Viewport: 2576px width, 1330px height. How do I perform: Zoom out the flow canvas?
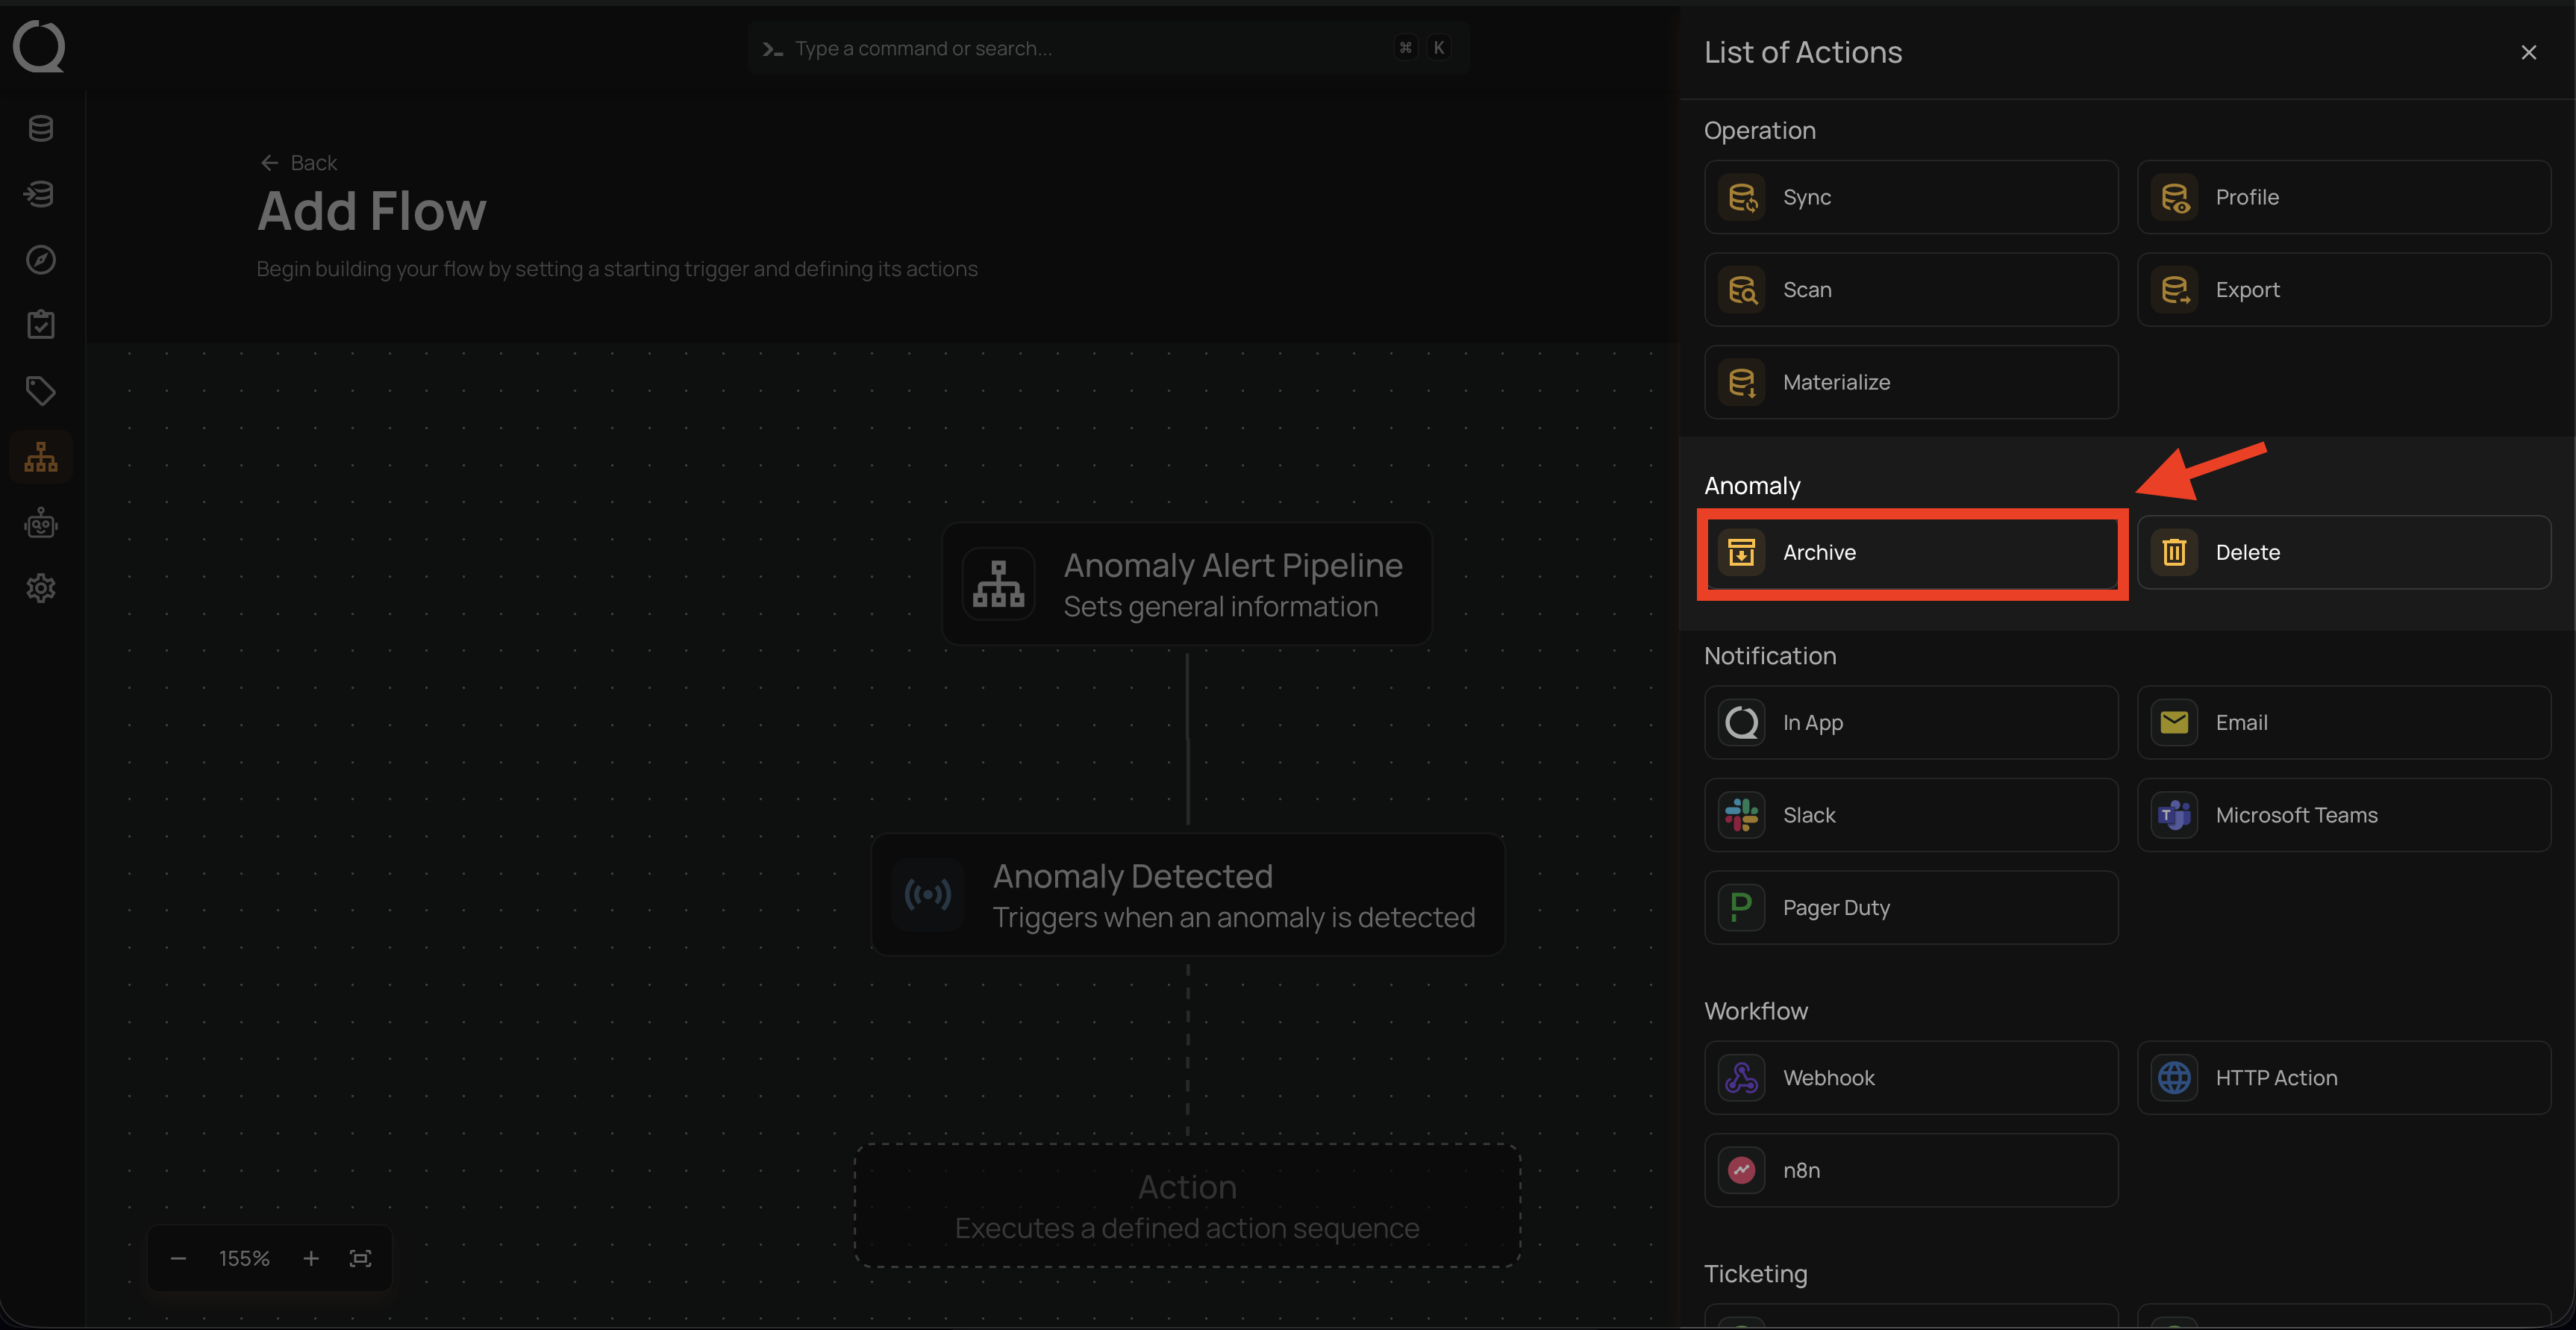[178, 1258]
